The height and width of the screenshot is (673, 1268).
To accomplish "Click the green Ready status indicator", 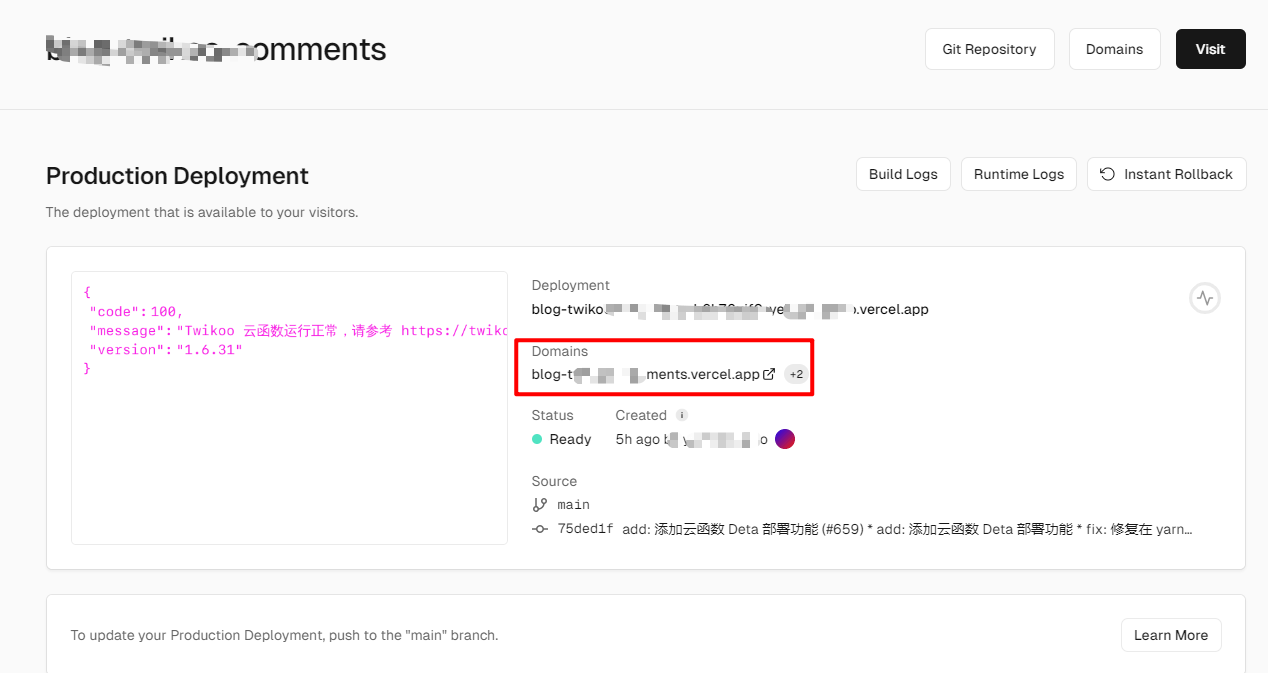I will (537, 439).
